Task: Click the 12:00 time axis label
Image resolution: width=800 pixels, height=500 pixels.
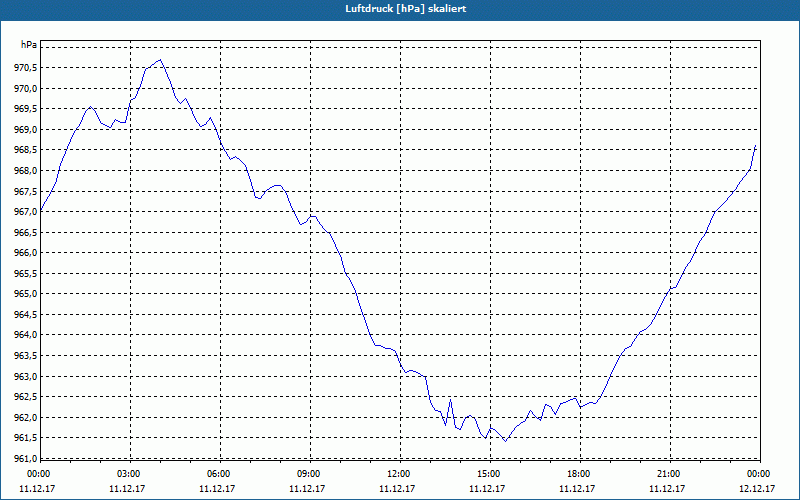Action: tap(397, 474)
